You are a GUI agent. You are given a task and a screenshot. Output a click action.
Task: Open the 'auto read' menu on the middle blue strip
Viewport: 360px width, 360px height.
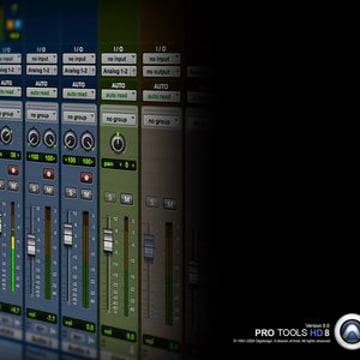42,92
